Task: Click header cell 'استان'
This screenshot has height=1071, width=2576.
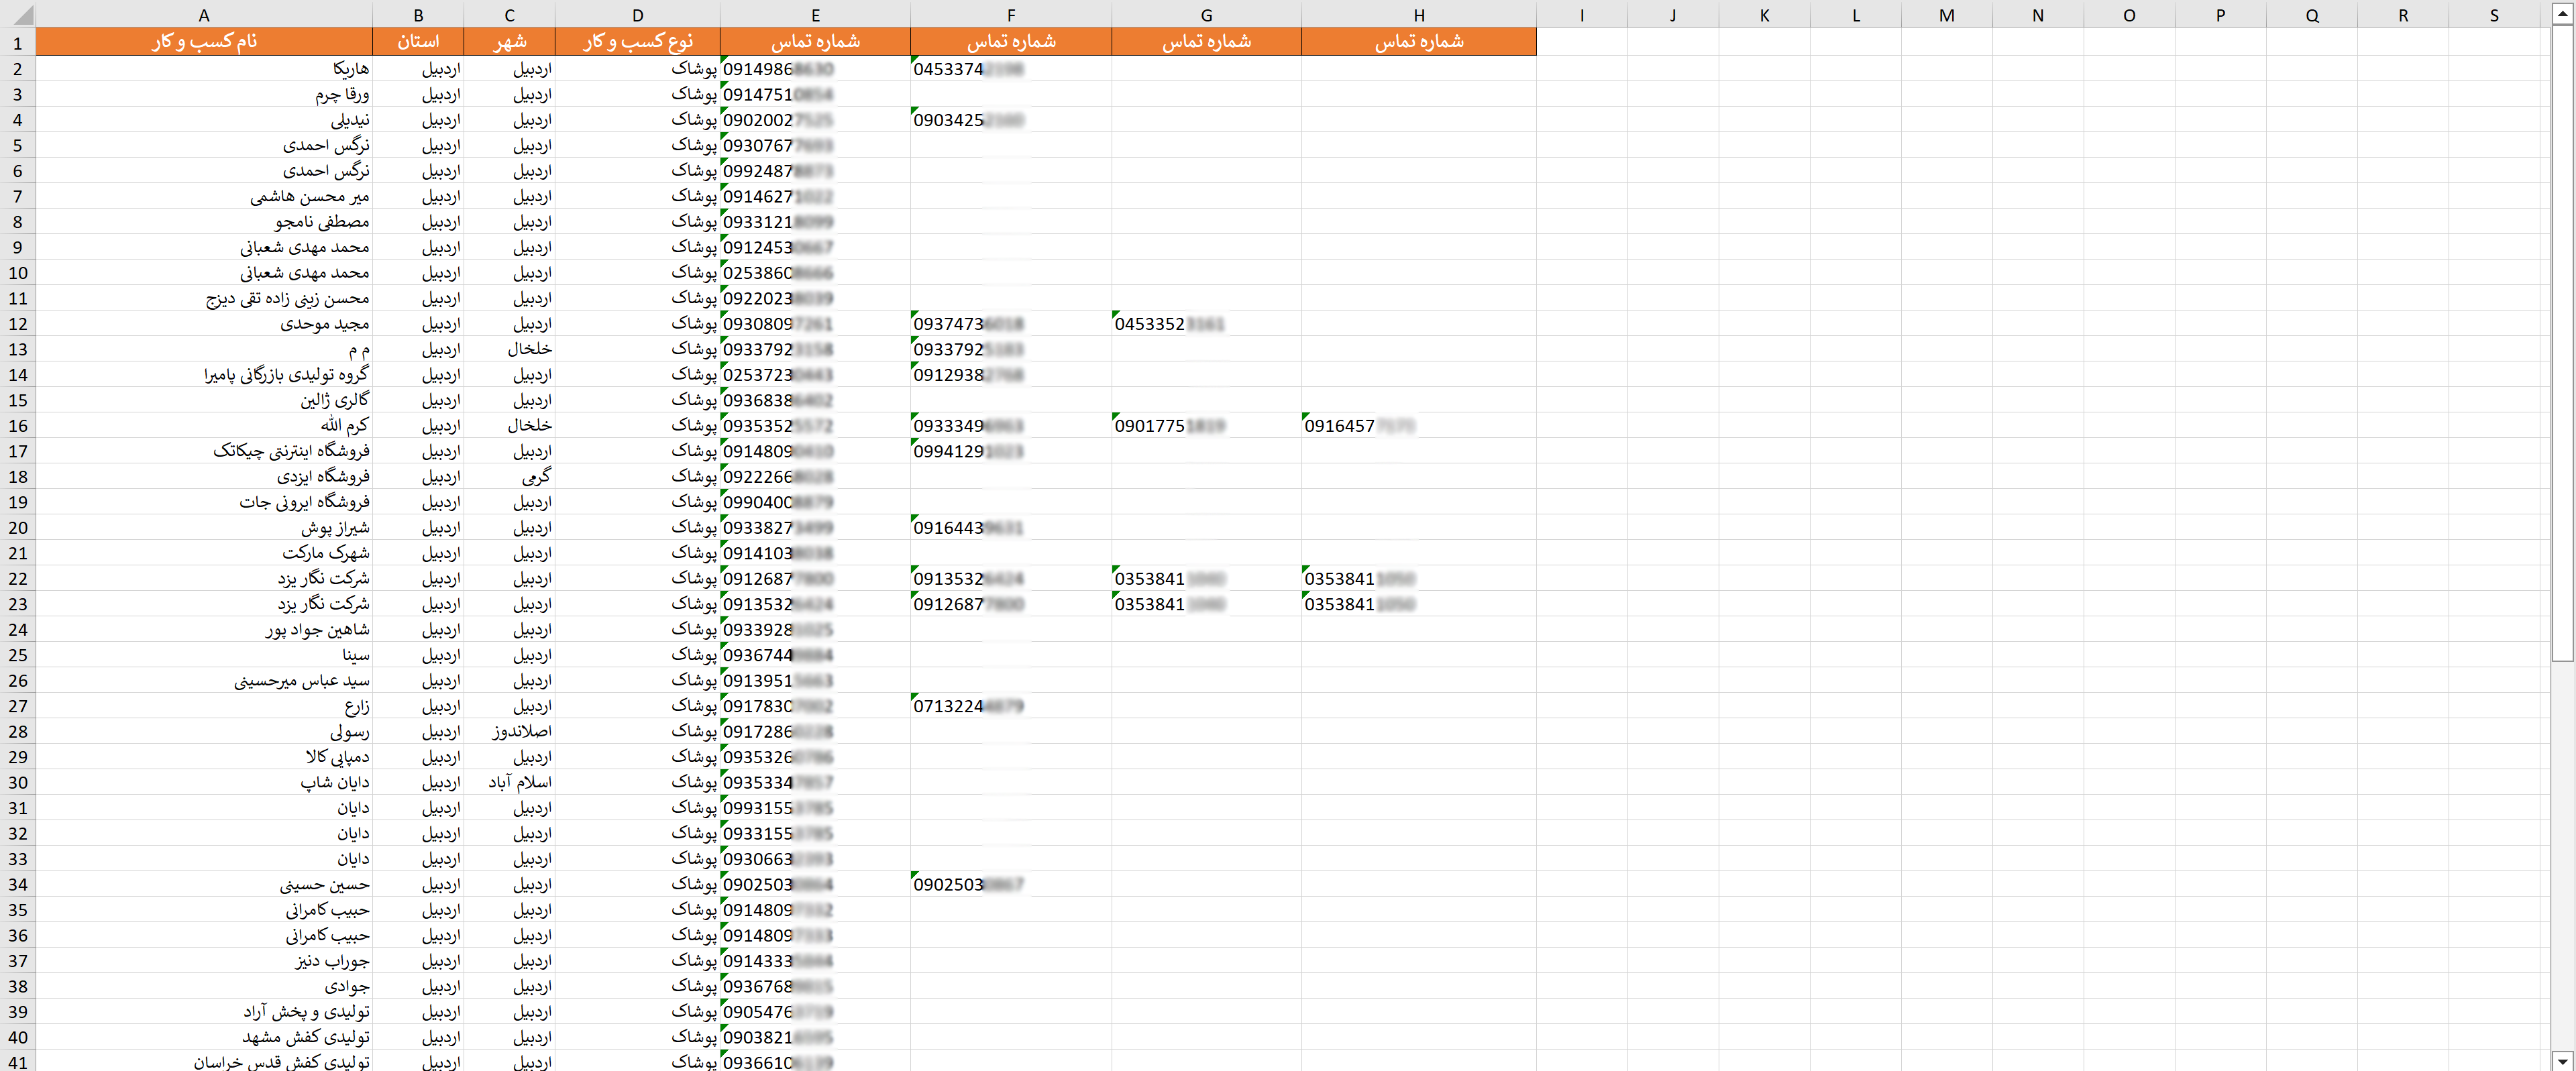Action: pos(418,41)
